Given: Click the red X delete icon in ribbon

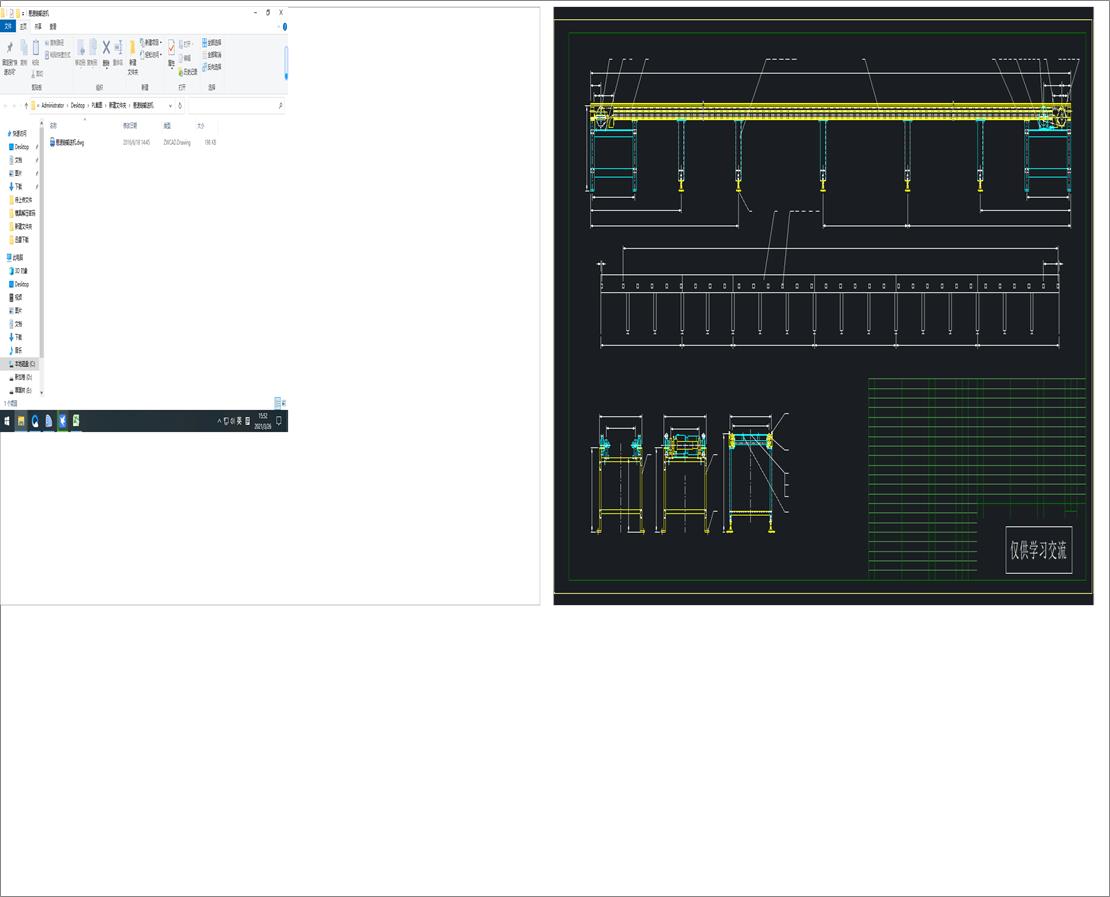Looking at the screenshot, I should [x=106, y=48].
